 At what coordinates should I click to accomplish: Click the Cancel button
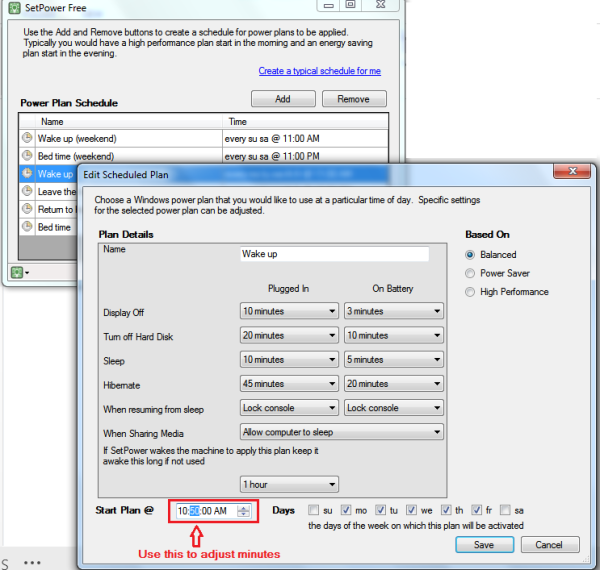[550, 544]
